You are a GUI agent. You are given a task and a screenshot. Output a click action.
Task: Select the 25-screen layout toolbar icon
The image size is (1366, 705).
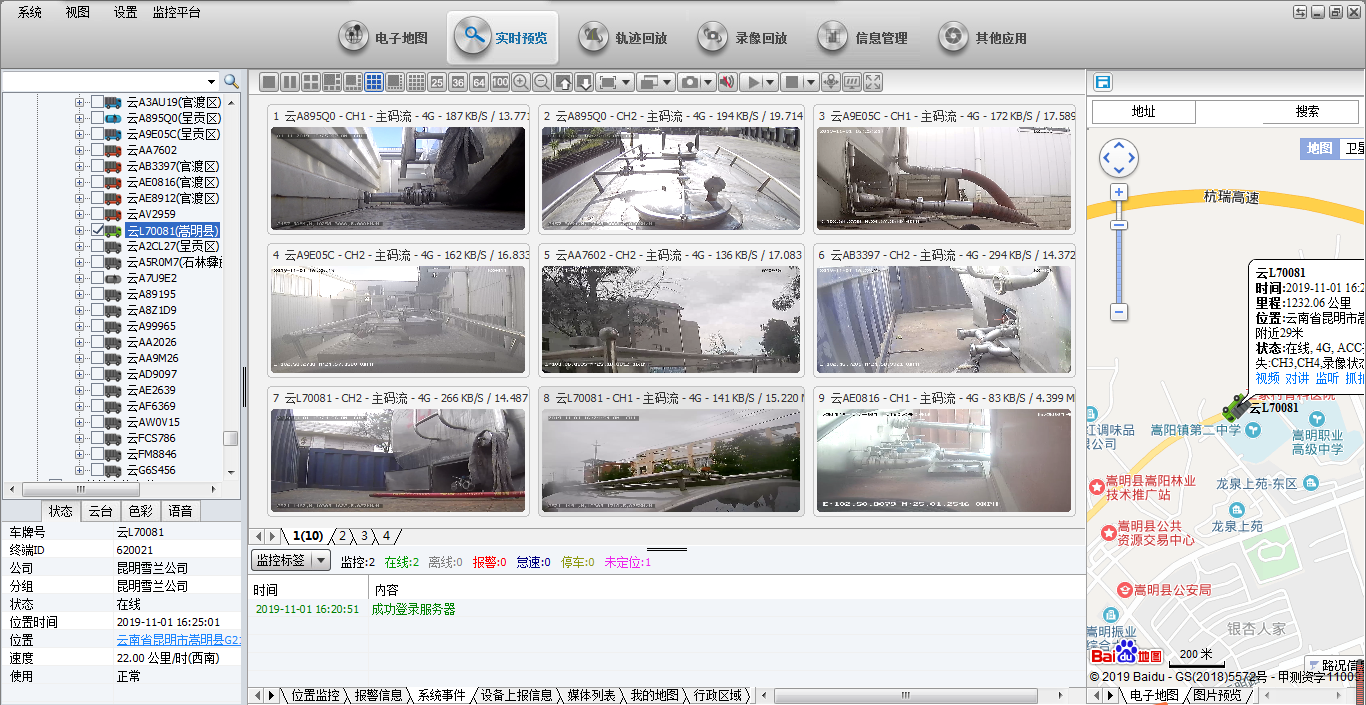pos(436,82)
